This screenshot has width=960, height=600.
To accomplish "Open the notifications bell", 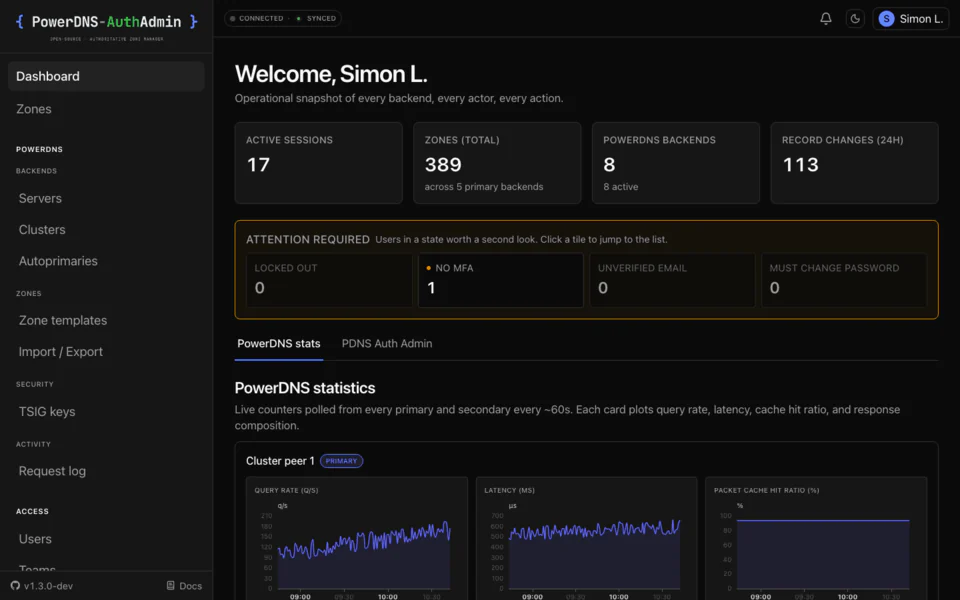I will pos(825,18).
